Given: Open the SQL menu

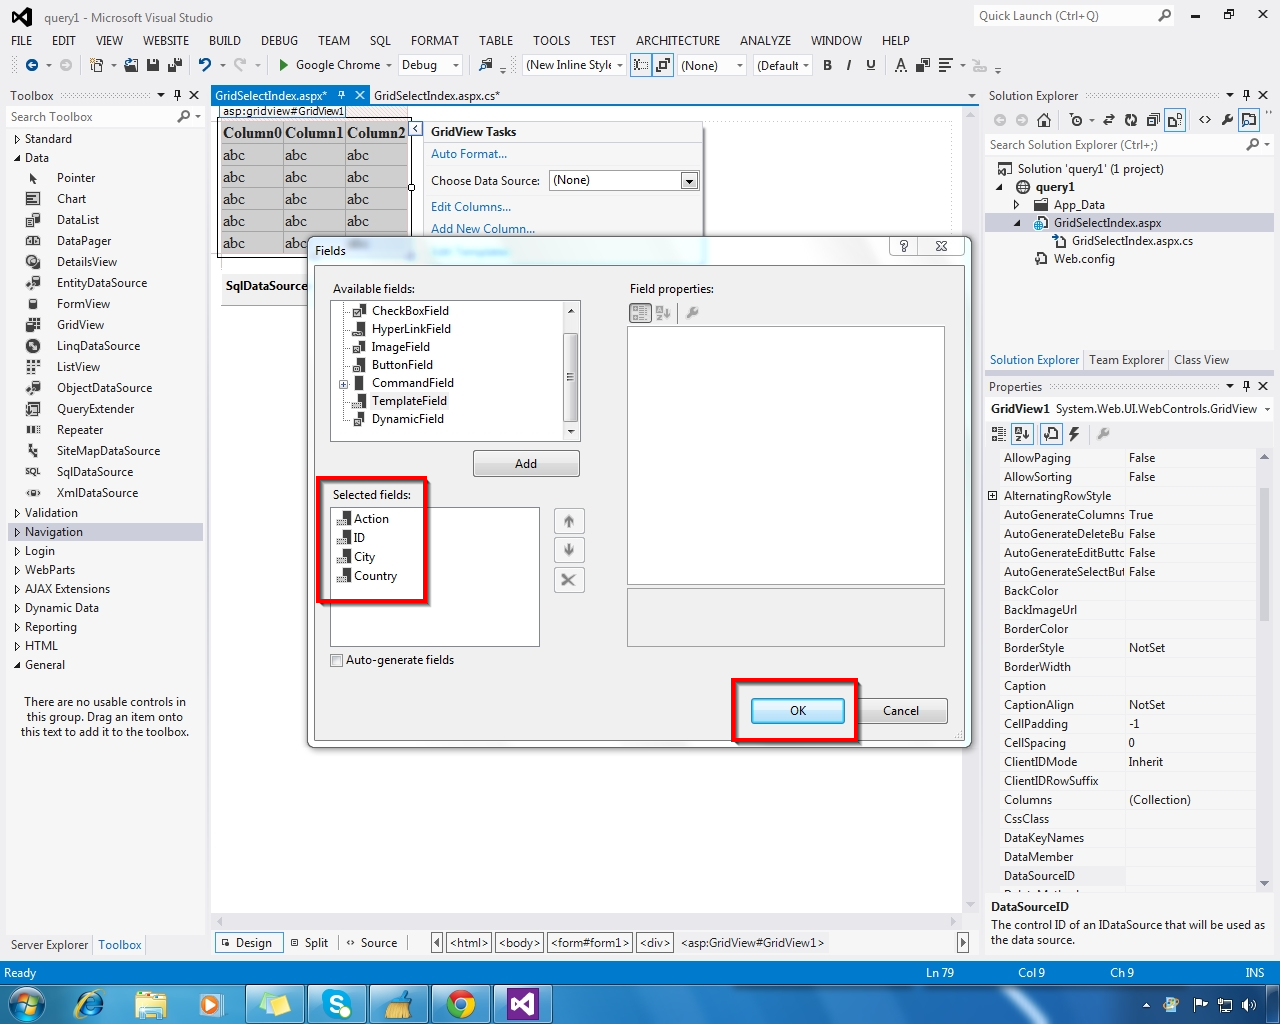Looking at the screenshot, I should pyautogui.click(x=380, y=41).
